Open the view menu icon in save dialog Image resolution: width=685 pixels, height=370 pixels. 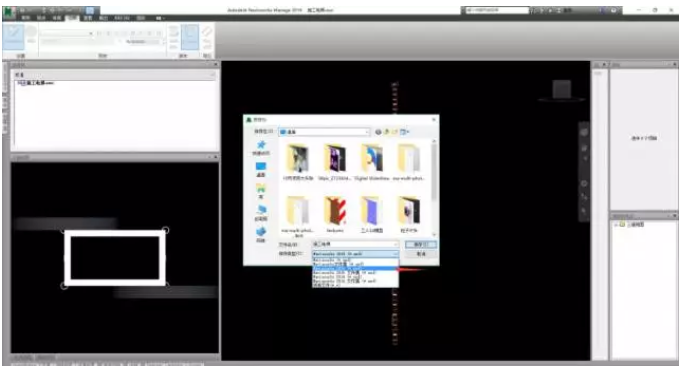[x=404, y=131]
